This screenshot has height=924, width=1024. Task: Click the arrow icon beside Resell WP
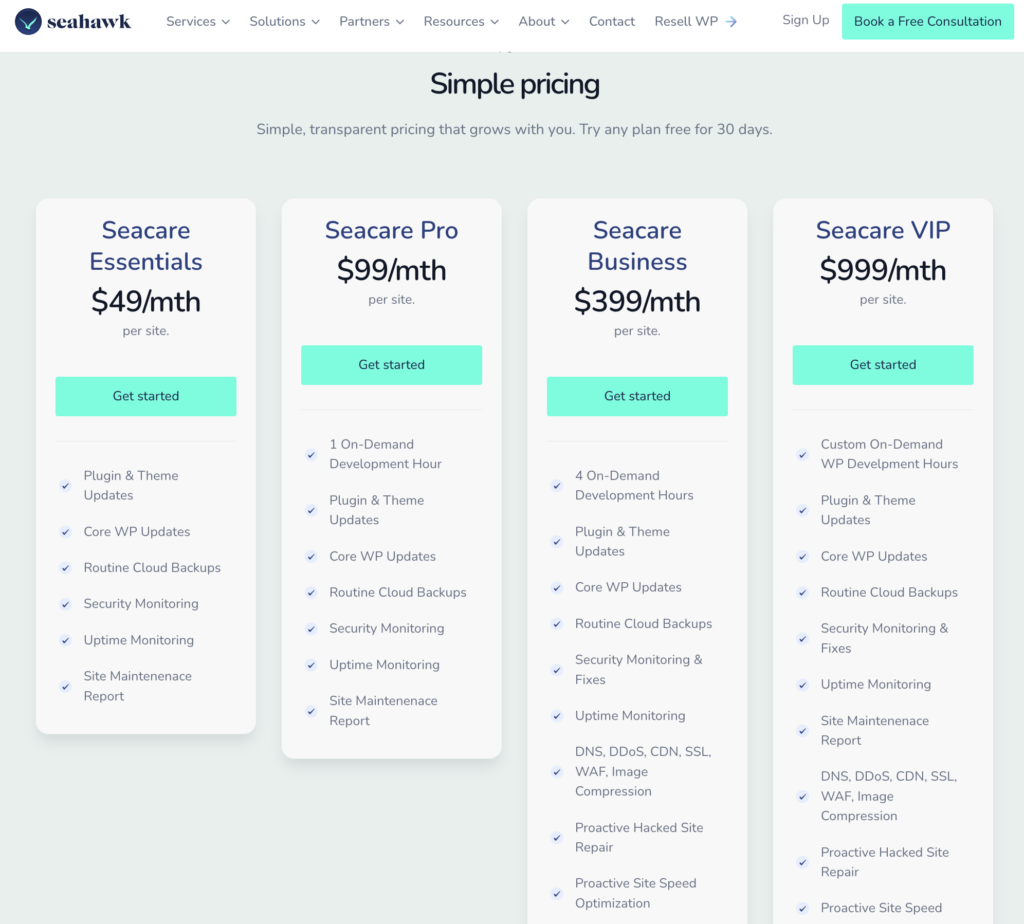[731, 22]
